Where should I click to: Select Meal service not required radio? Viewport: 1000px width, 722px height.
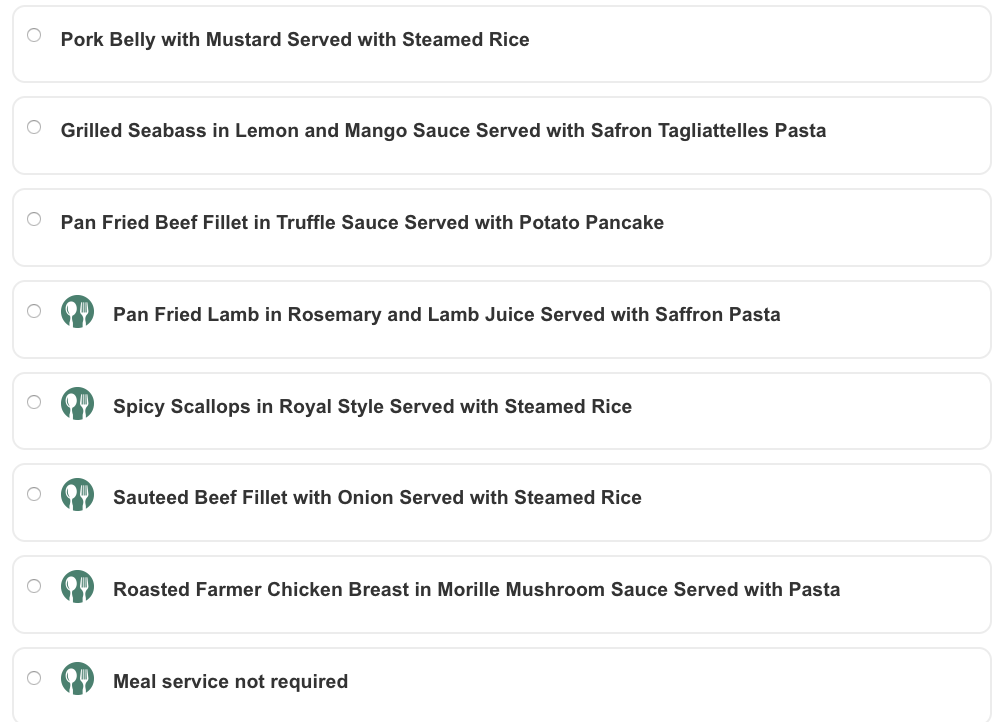point(34,678)
